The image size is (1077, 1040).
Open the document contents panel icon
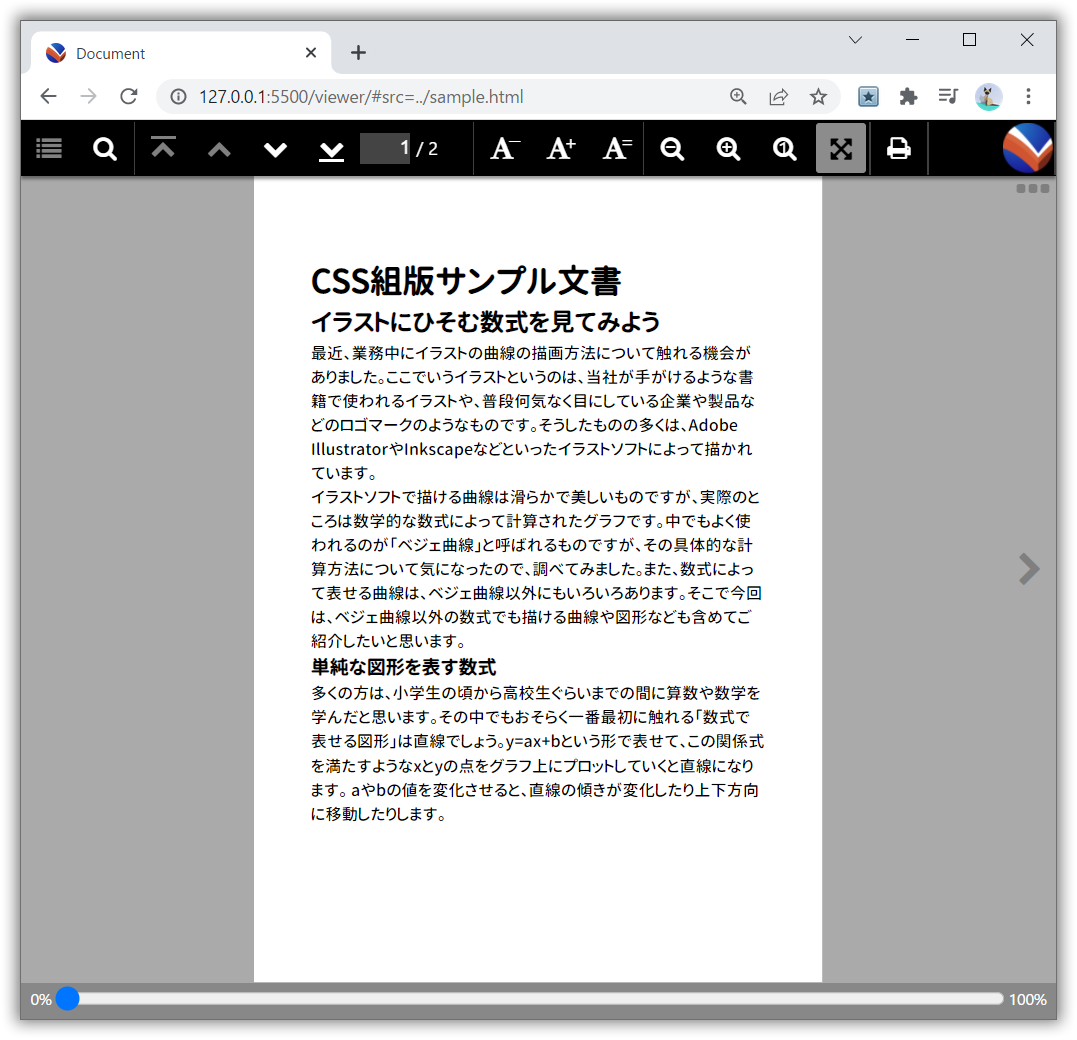click(x=48, y=148)
